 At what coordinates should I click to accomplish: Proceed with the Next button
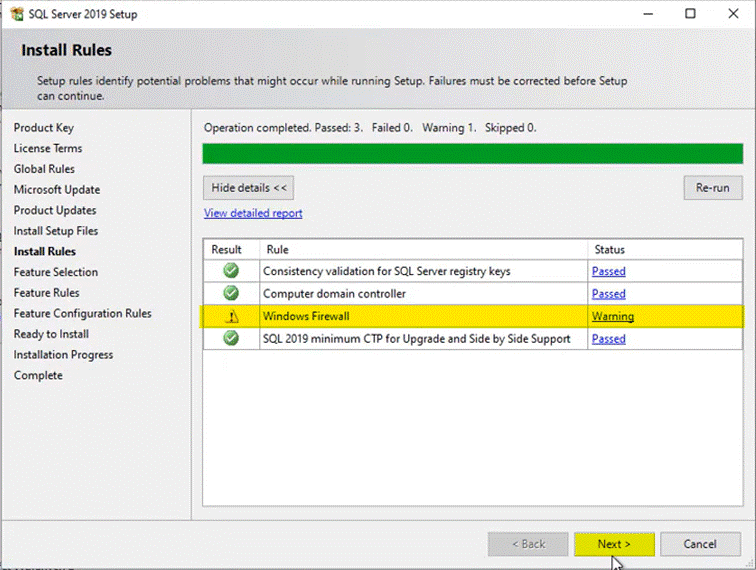[614, 544]
